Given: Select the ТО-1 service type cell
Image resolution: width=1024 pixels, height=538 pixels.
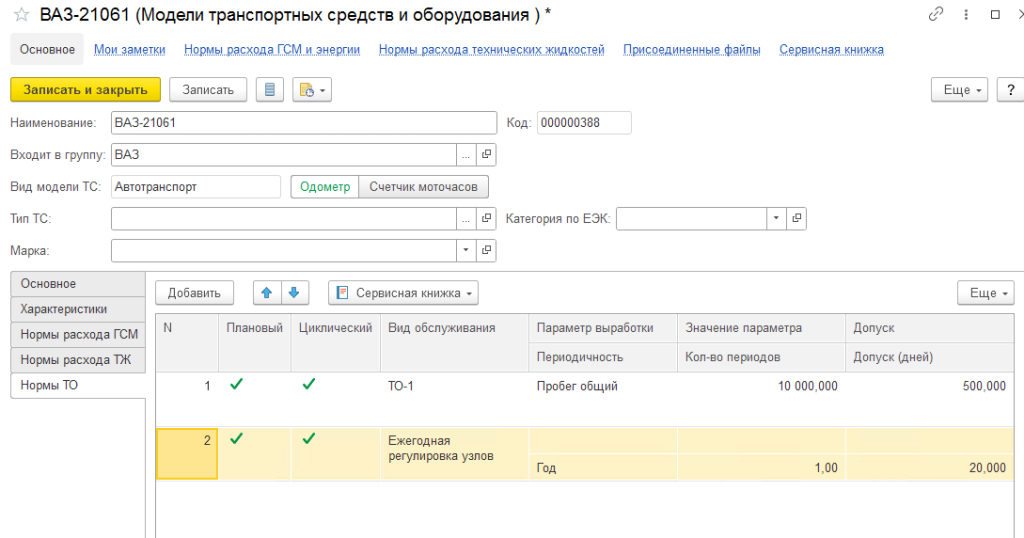Looking at the screenshot, I should (455, 400).
